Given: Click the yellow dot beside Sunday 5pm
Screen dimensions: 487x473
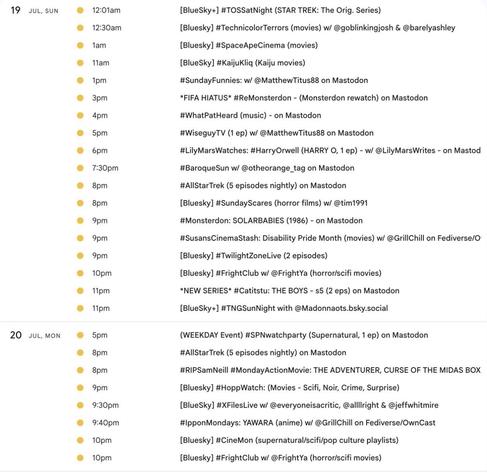Looking at the screenshot, I should (x=80, y=133).
